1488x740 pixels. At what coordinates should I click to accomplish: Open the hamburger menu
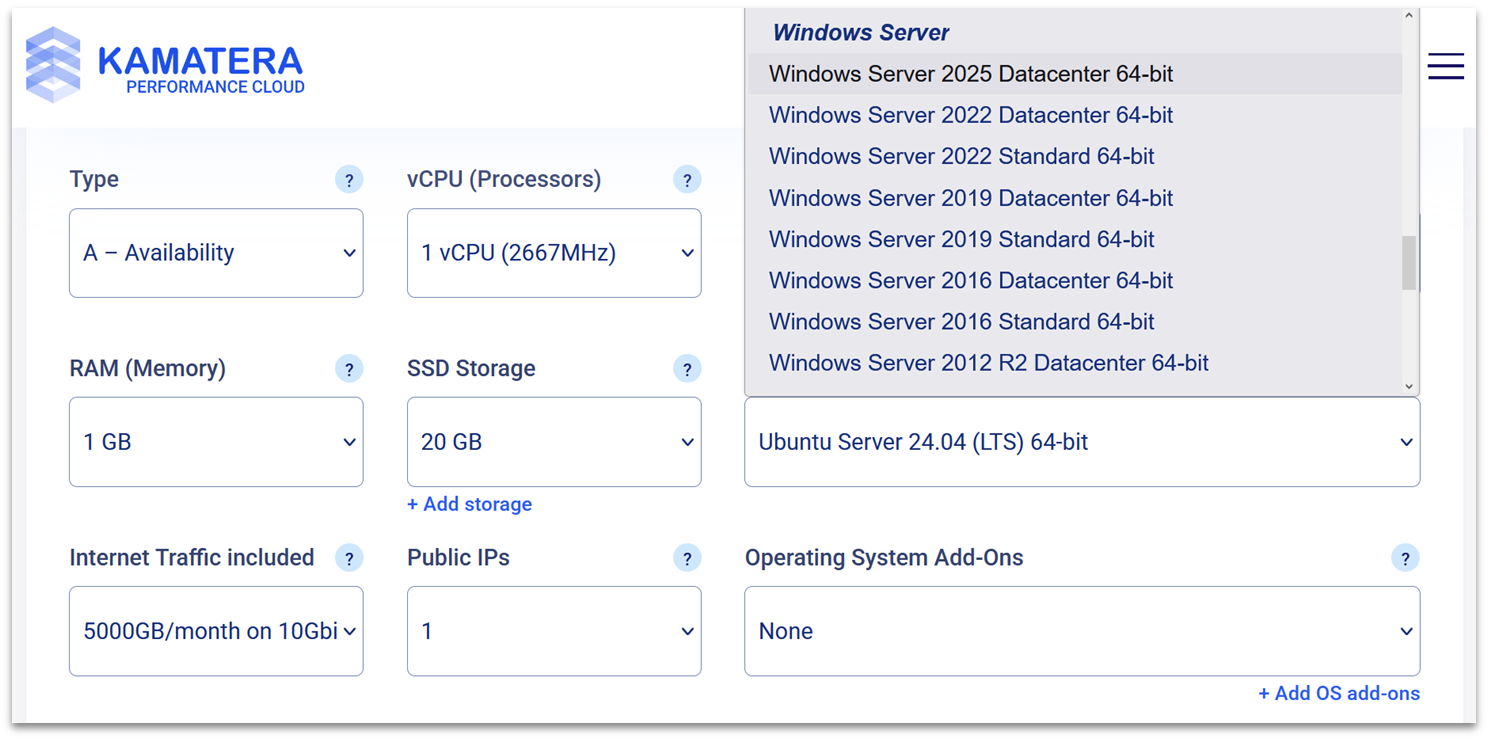tap(1445, 66)
